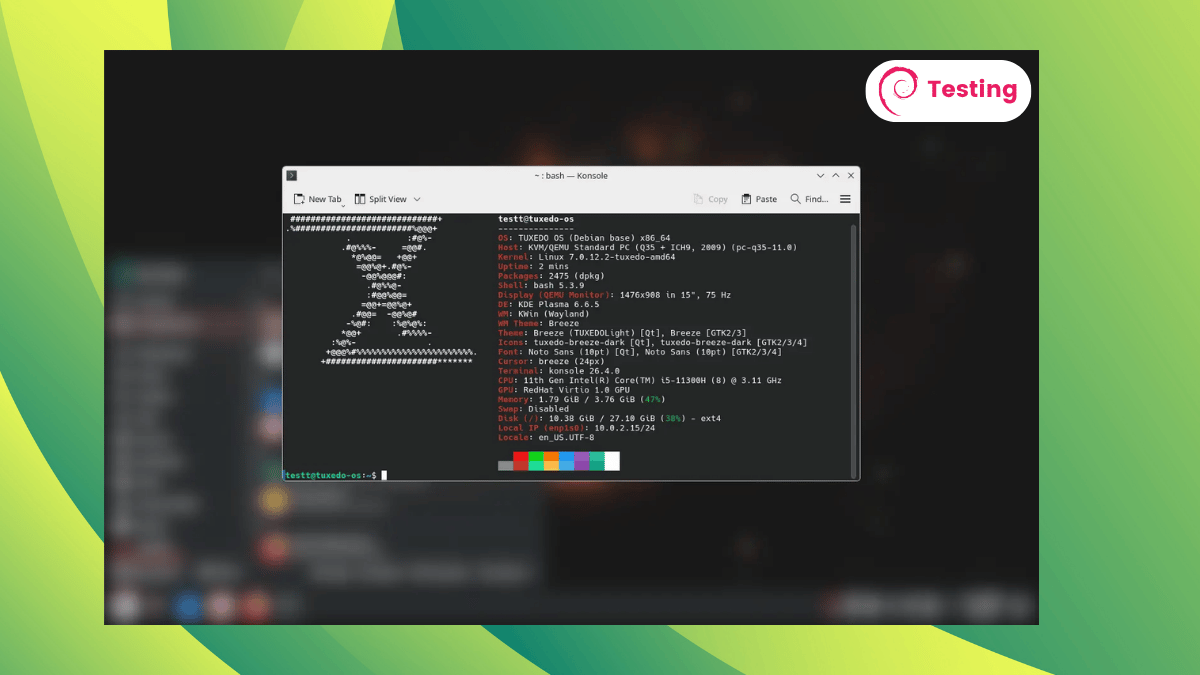This screenshot has width=1200, height=675.
Task: Click the "Shell: bash 5.3.9" line
Action: 540,285
